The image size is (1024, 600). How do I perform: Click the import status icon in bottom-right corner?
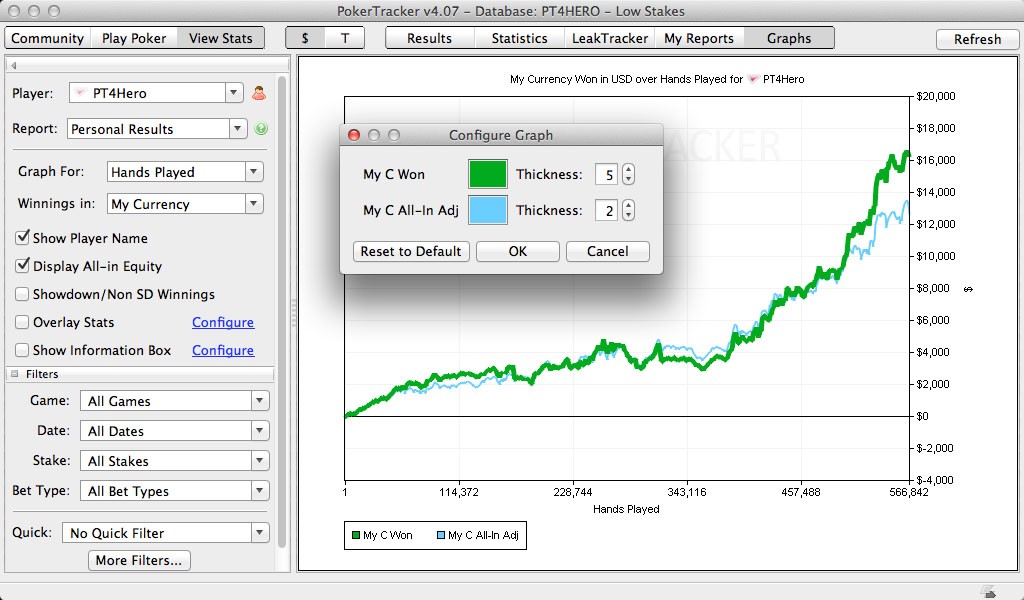[988, 591]
